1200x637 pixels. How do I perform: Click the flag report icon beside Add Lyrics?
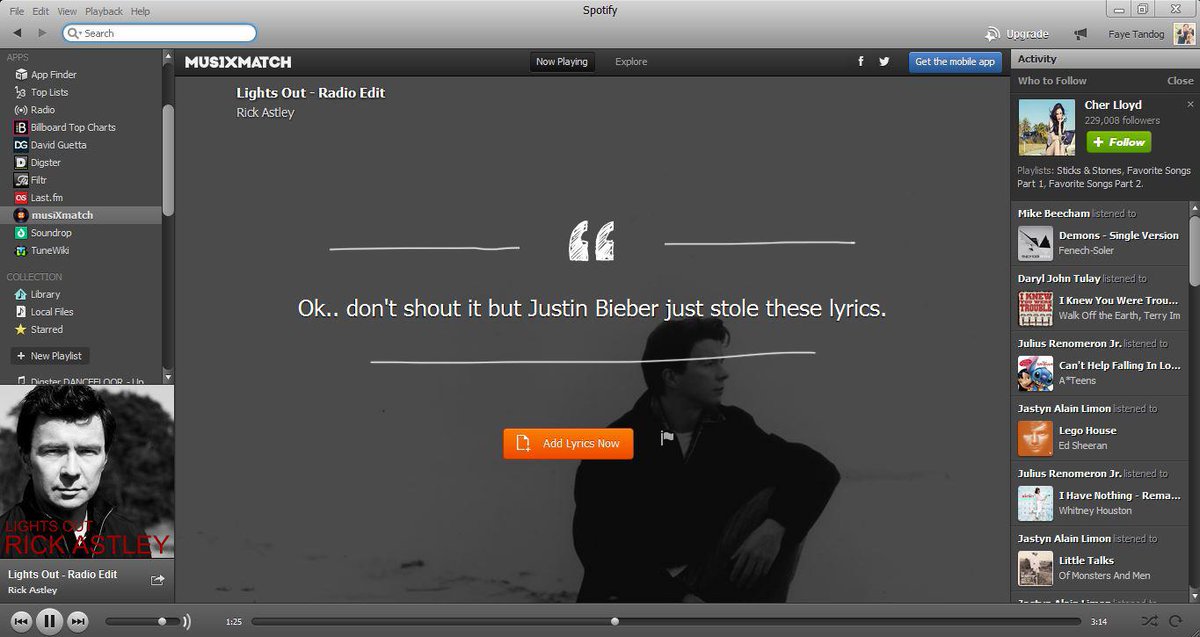667,438
